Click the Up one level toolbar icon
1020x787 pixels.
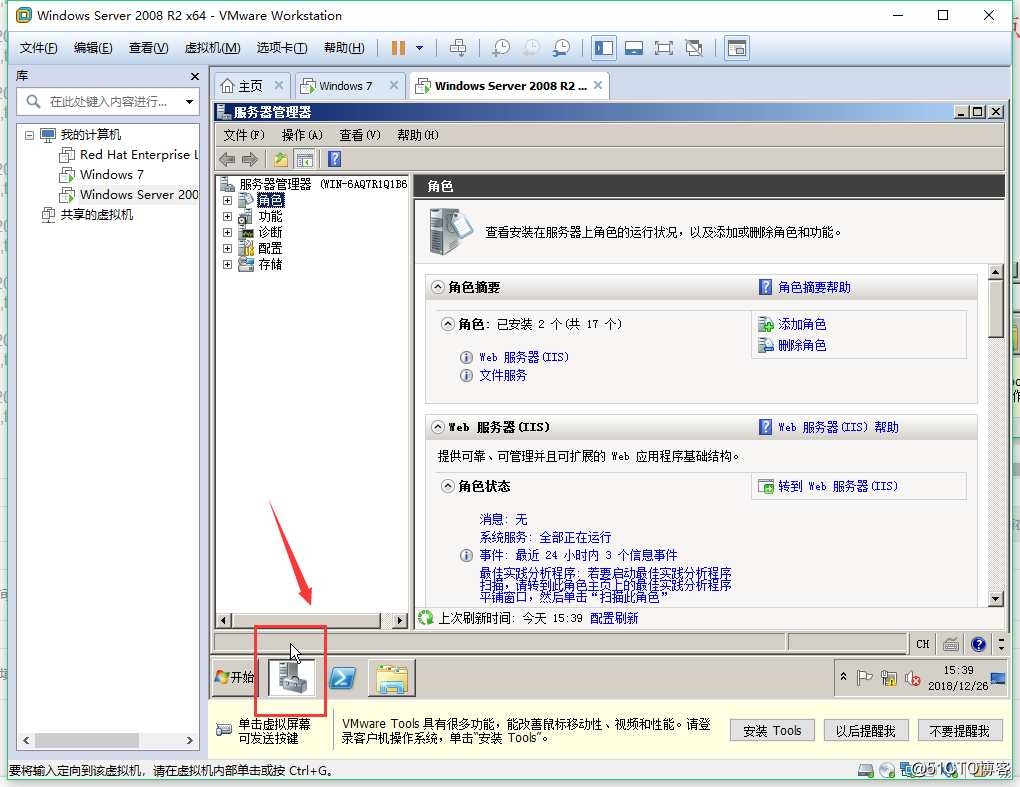click(280, 159)
